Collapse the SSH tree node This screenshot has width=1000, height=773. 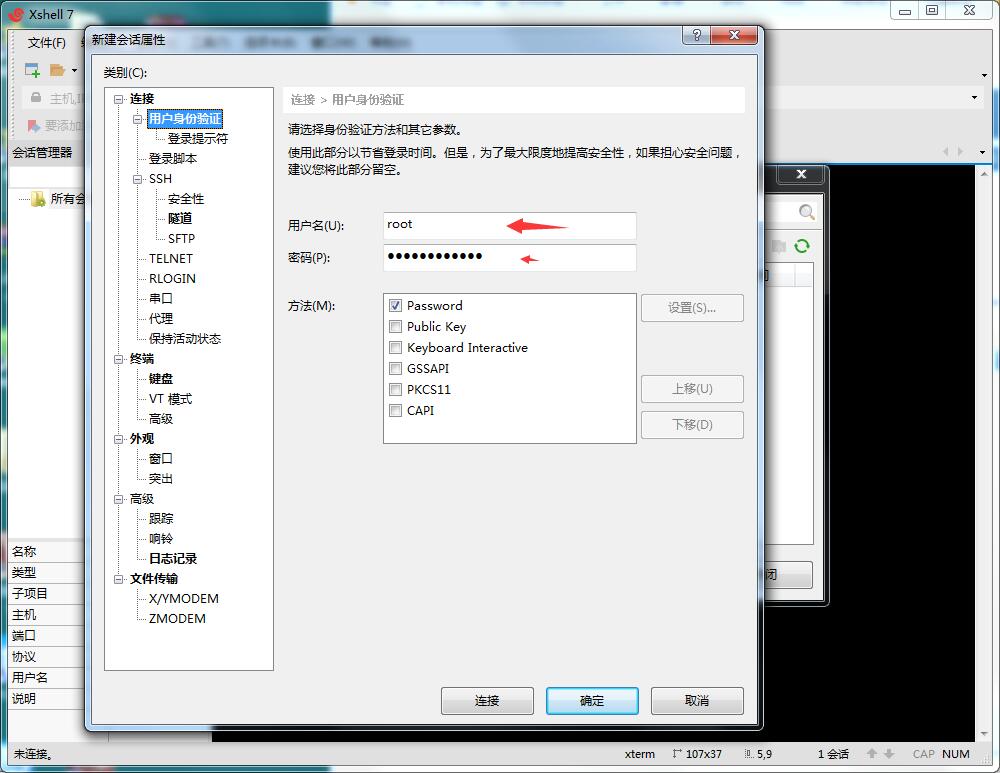[x=138, y=179]
